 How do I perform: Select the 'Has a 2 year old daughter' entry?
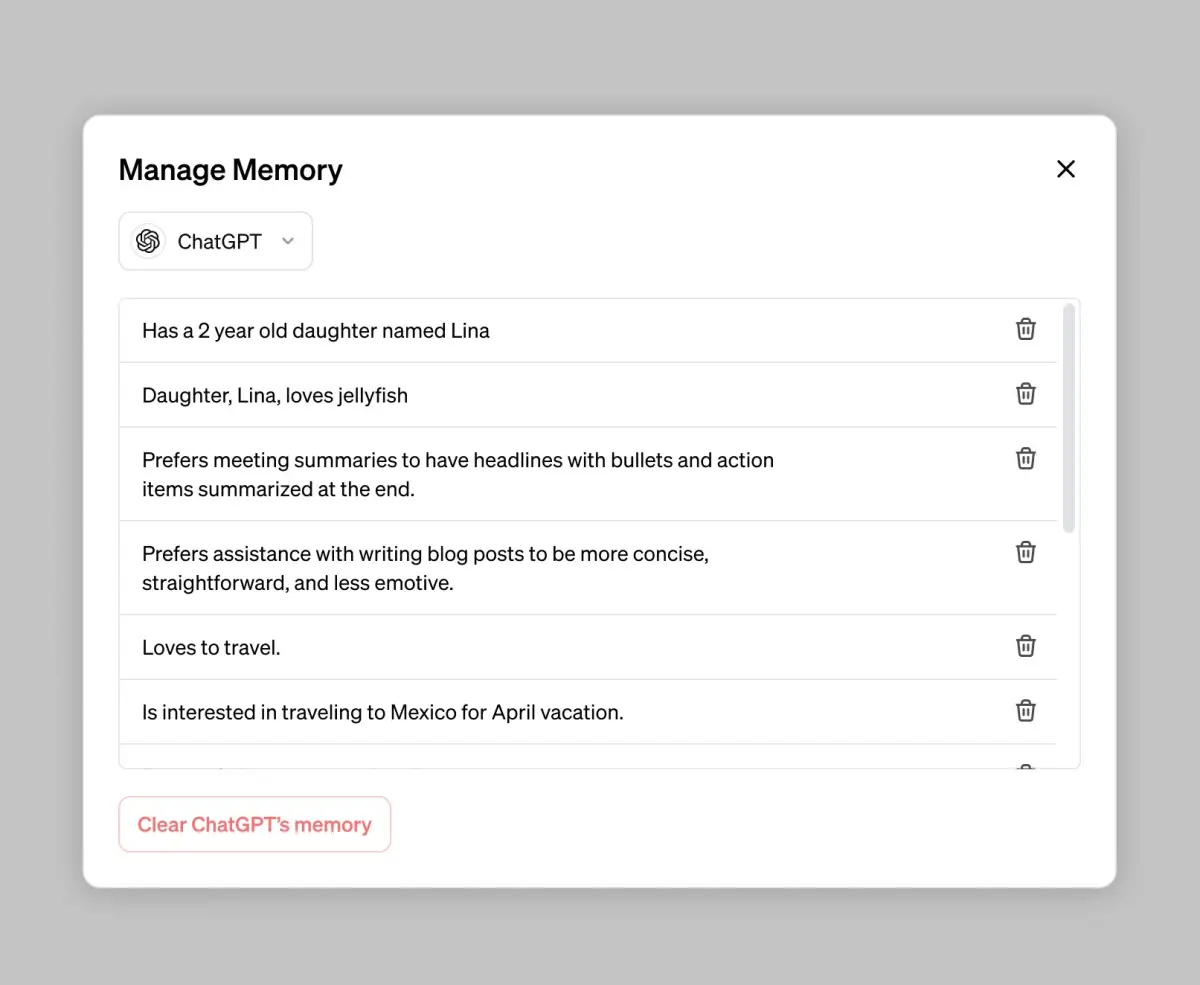point(588,331)
